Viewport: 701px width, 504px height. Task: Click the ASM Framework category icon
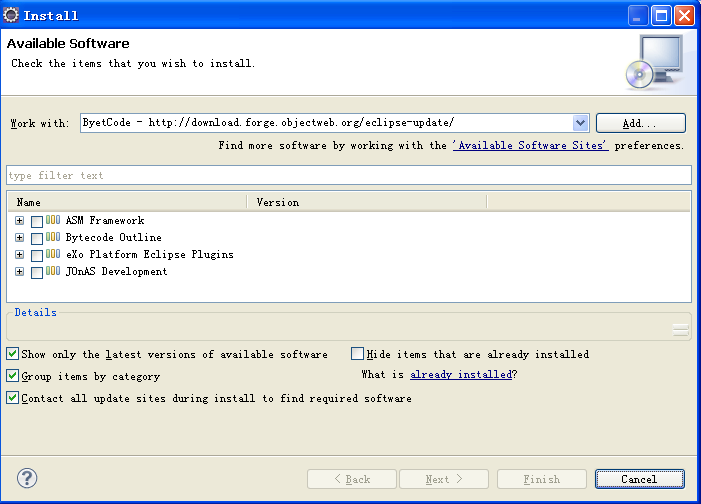click(x=53, y=220)
